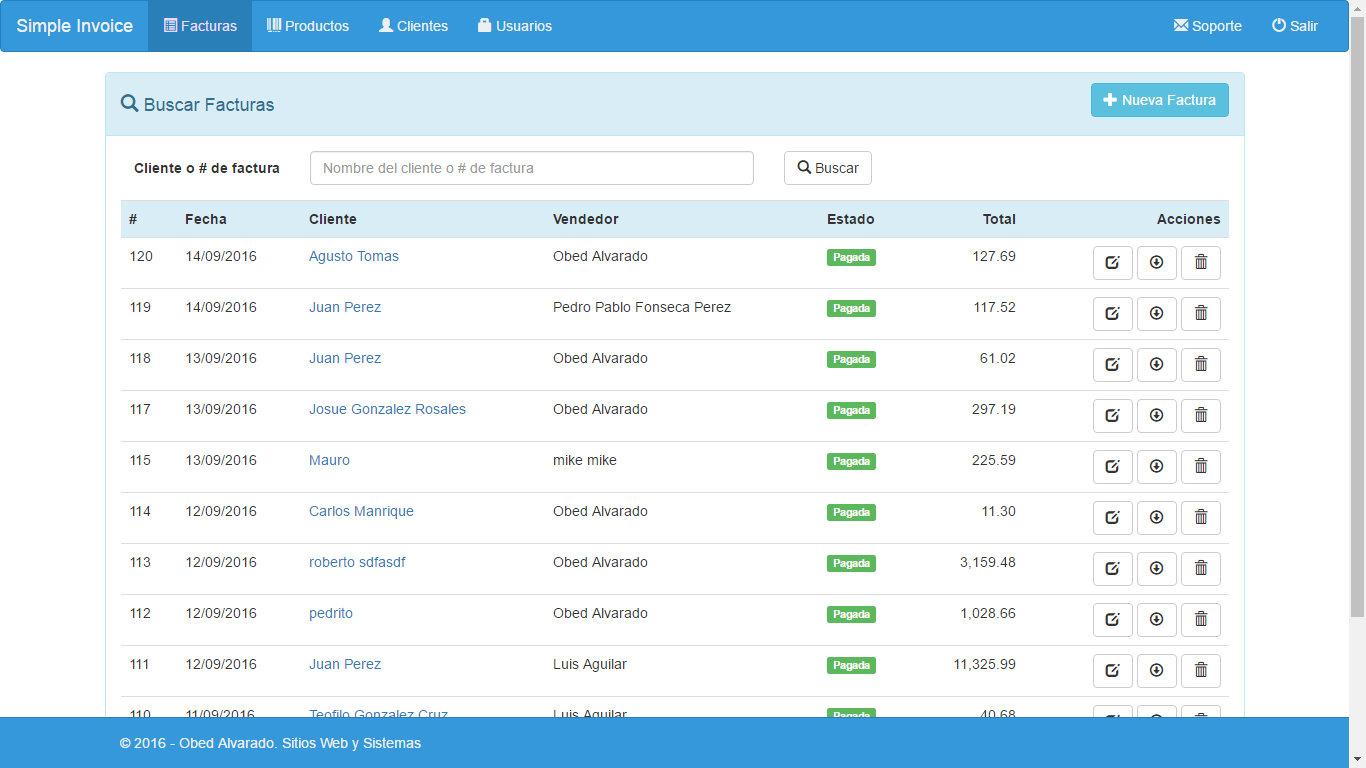The image size is (1366, 768).
Task: Delete invoice 112
Action: pos(1201,620)
